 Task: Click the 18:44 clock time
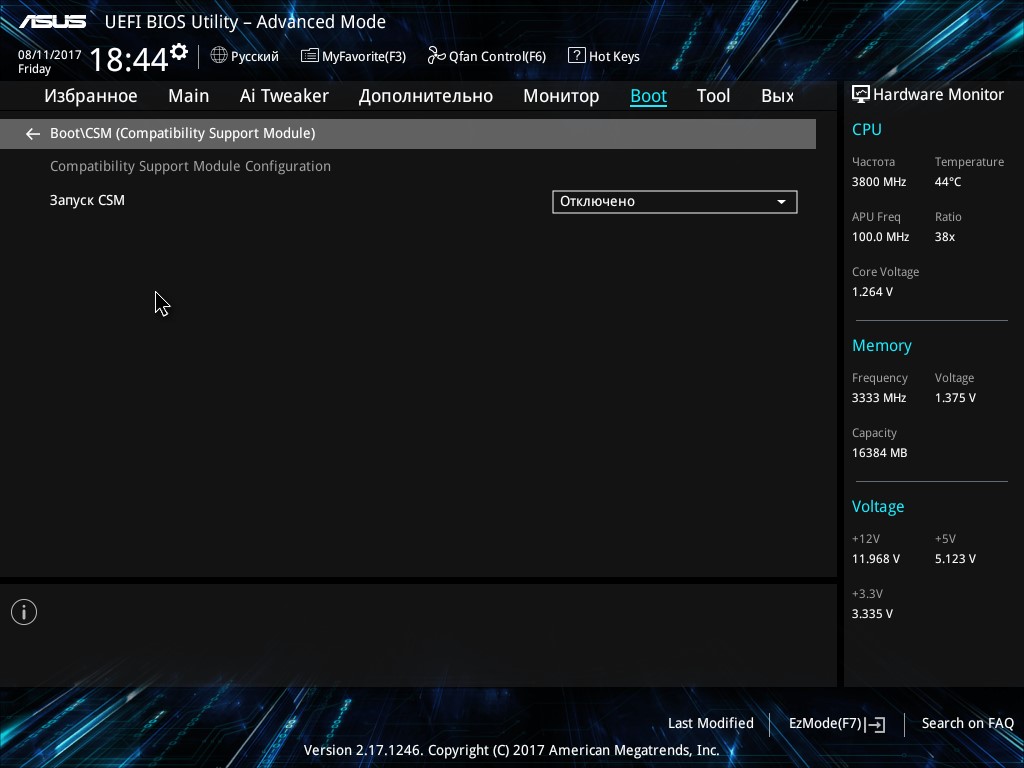tap(129, 59)
